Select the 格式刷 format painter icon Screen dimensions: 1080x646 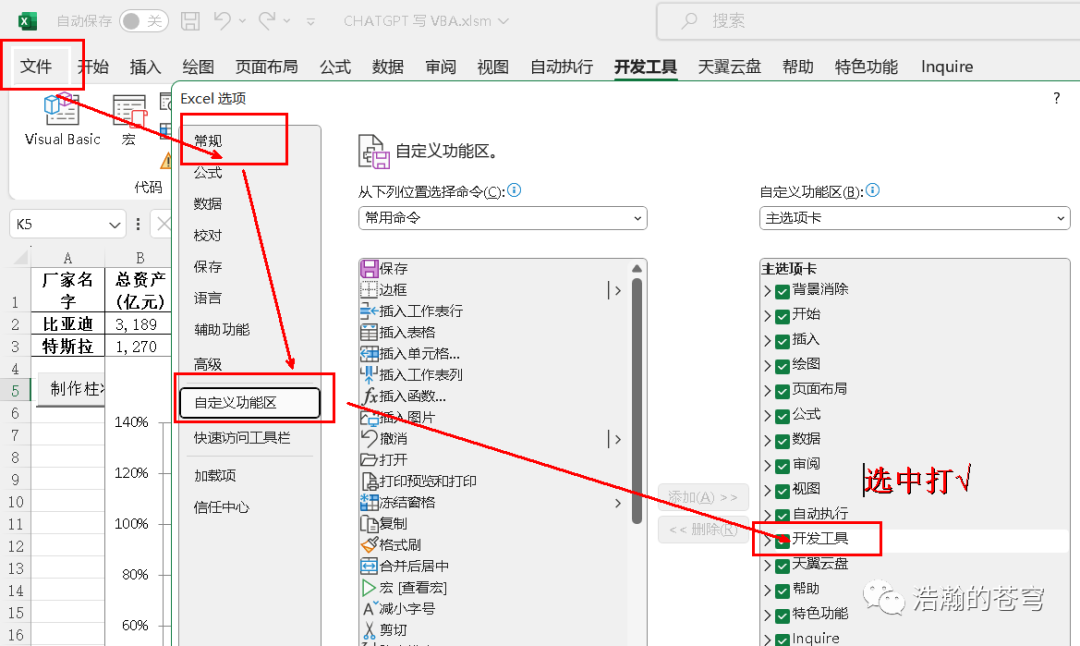(369, 545)
